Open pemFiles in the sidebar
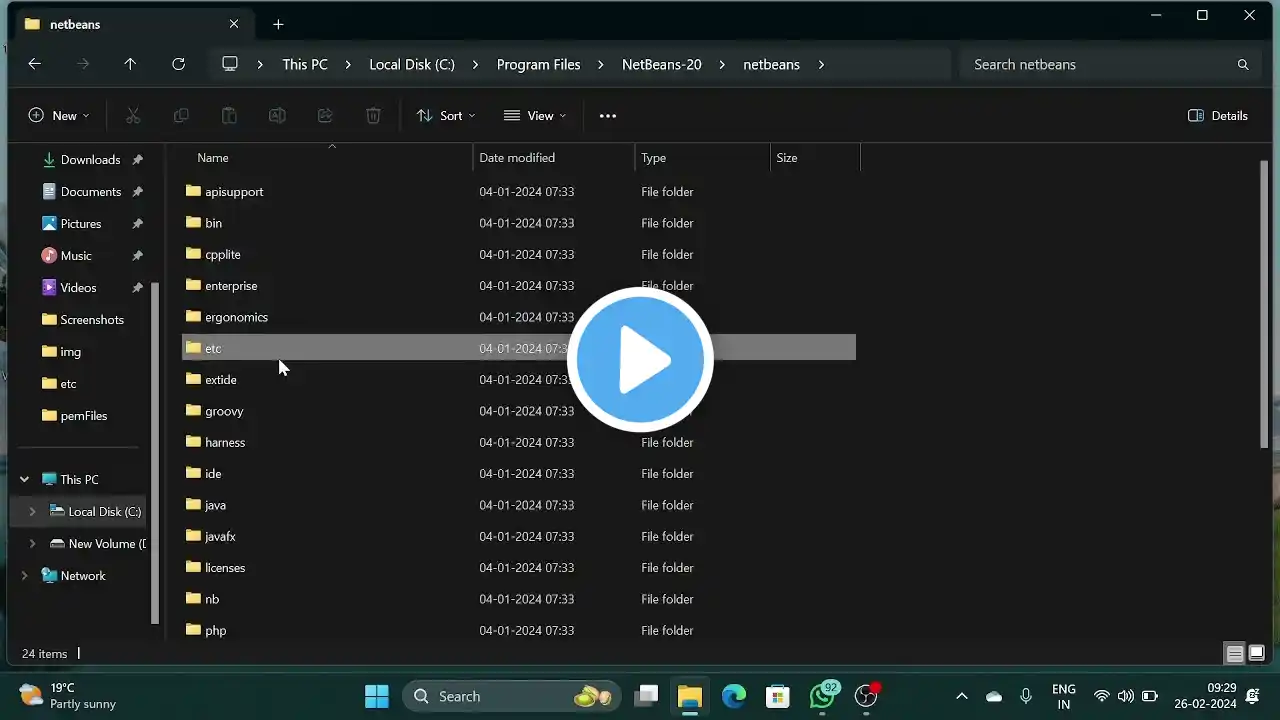 (84, 416)
